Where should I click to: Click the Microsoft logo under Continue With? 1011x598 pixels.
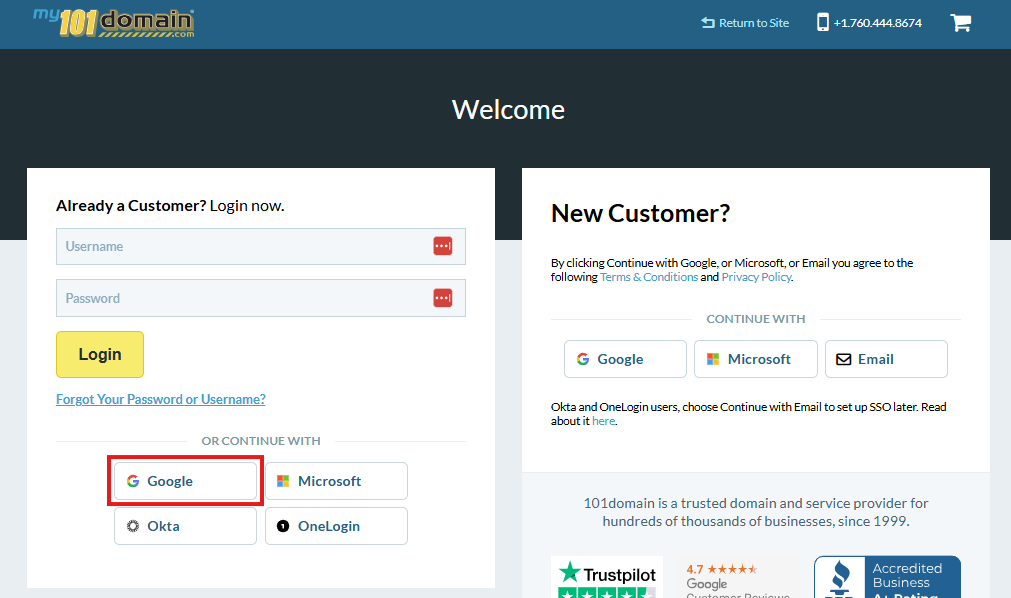coord(715,358)
